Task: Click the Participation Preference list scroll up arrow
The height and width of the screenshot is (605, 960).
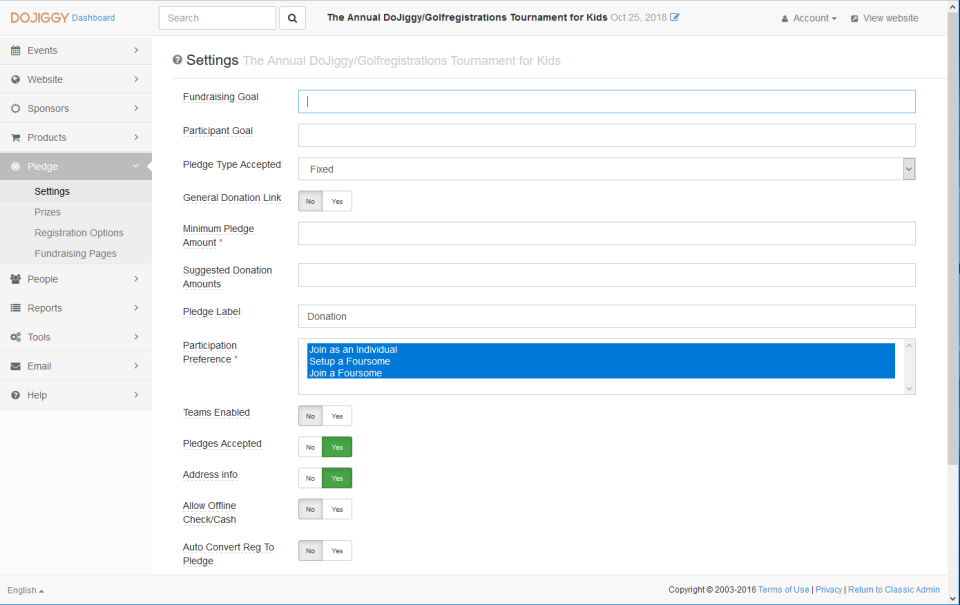Action: click(x=909, y=345)
